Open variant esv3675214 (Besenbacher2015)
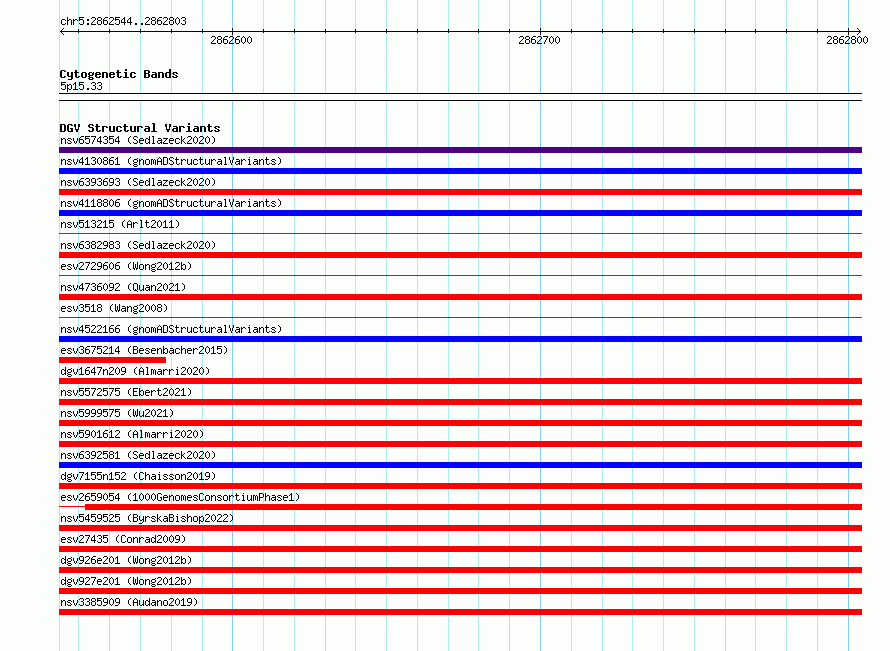890x651 pixels. (x=144, y=350)
